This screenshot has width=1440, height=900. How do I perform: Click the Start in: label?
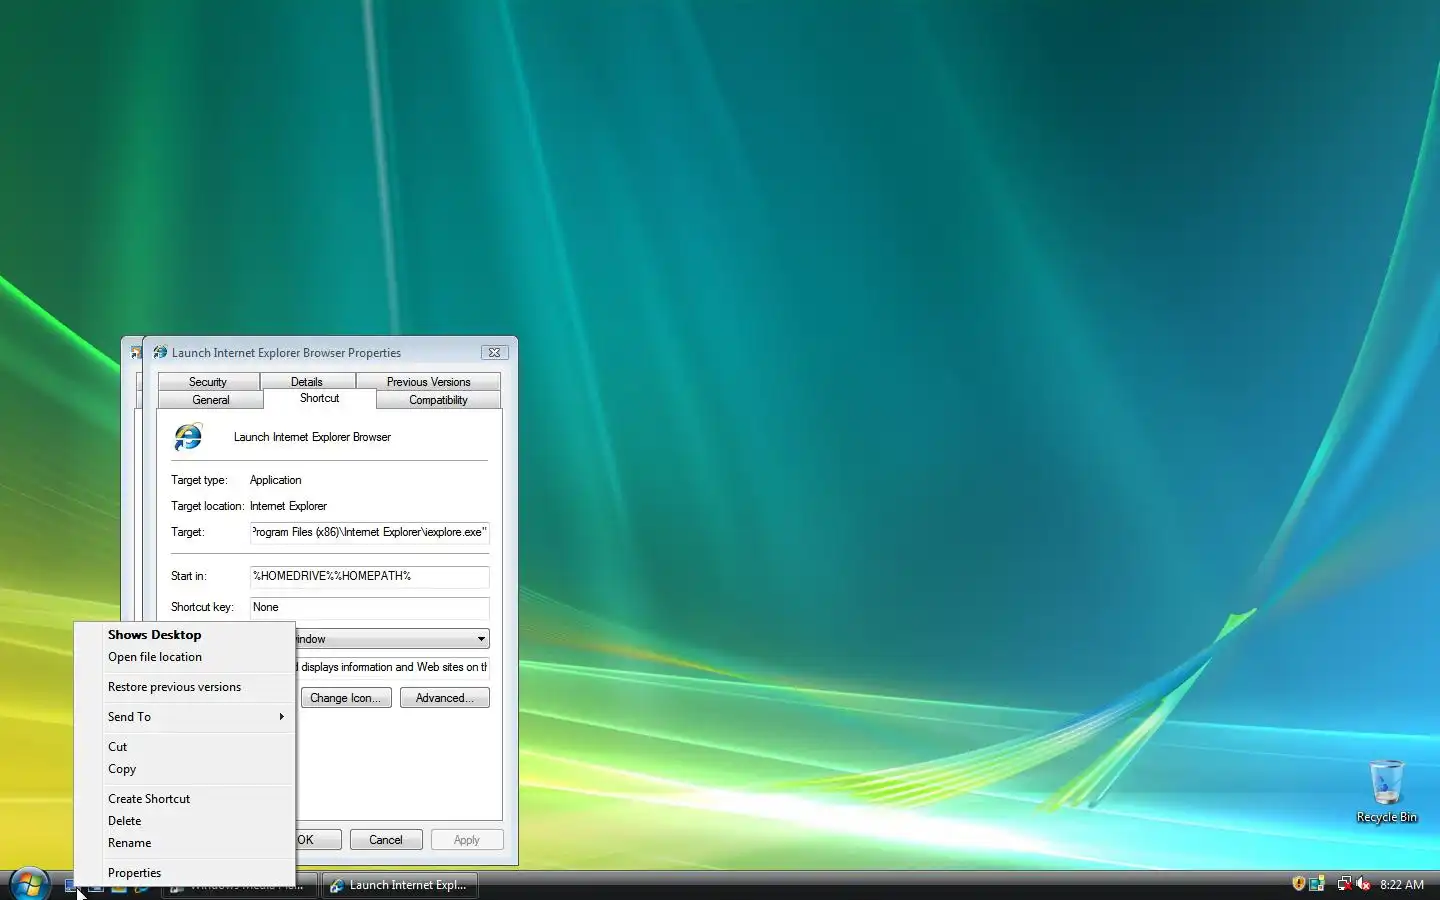pyautogui.click(x=189, y=576)
